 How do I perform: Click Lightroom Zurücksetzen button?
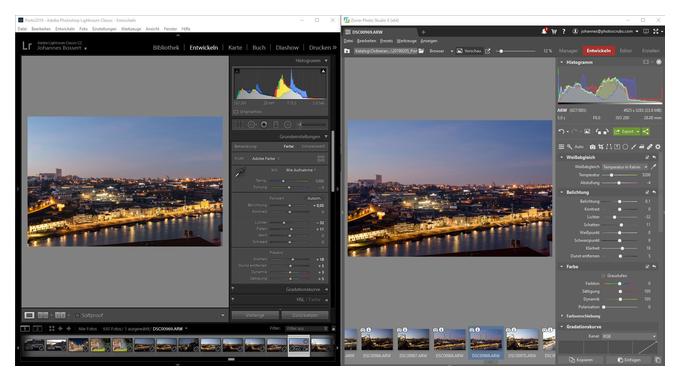(x=305, y=315)
